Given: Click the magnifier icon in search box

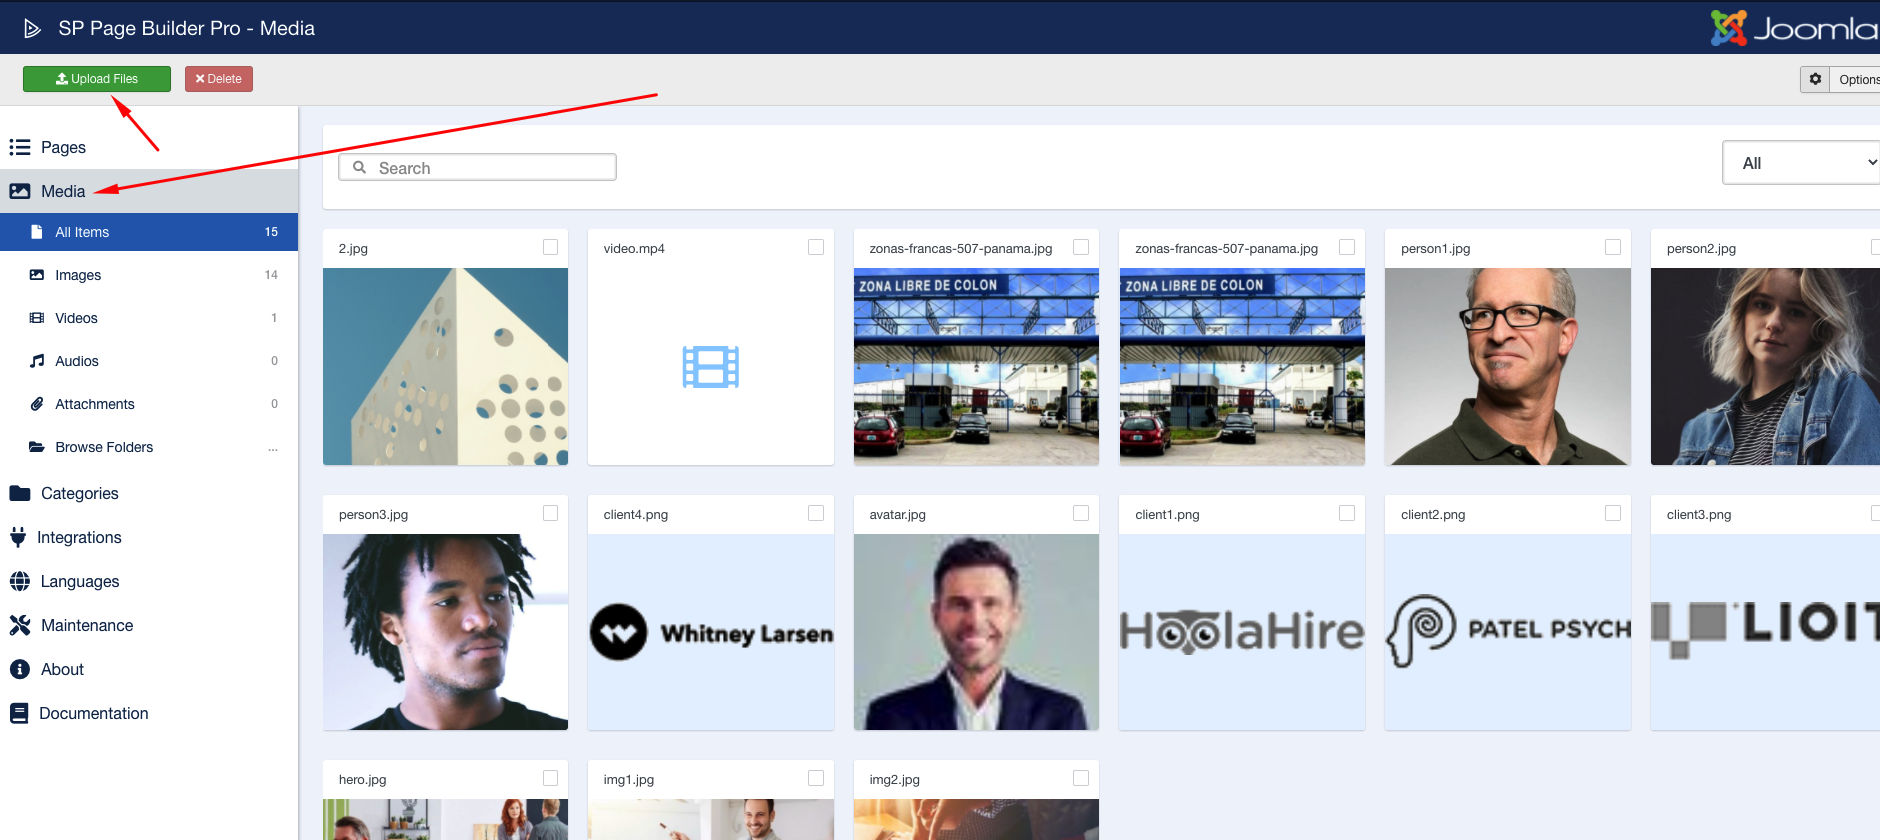Looking at the screenshot, I should [360, 168].
